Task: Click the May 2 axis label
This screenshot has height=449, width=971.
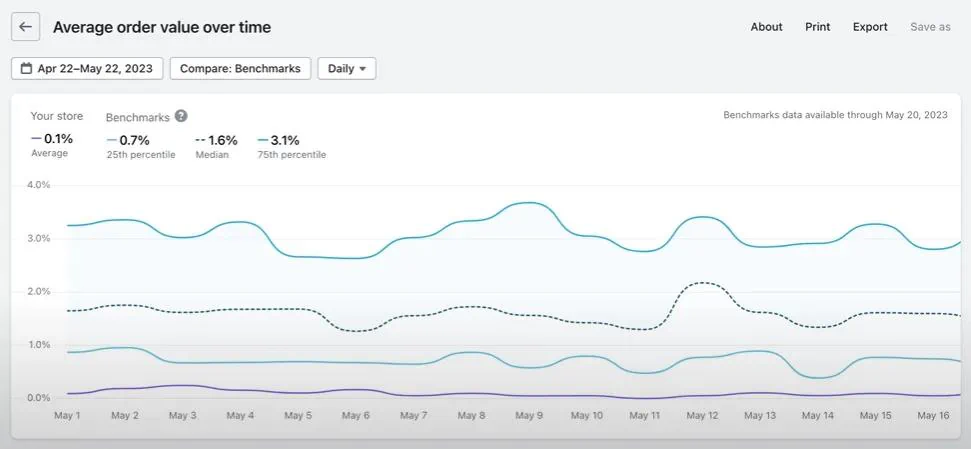Action: pos(124,416)
